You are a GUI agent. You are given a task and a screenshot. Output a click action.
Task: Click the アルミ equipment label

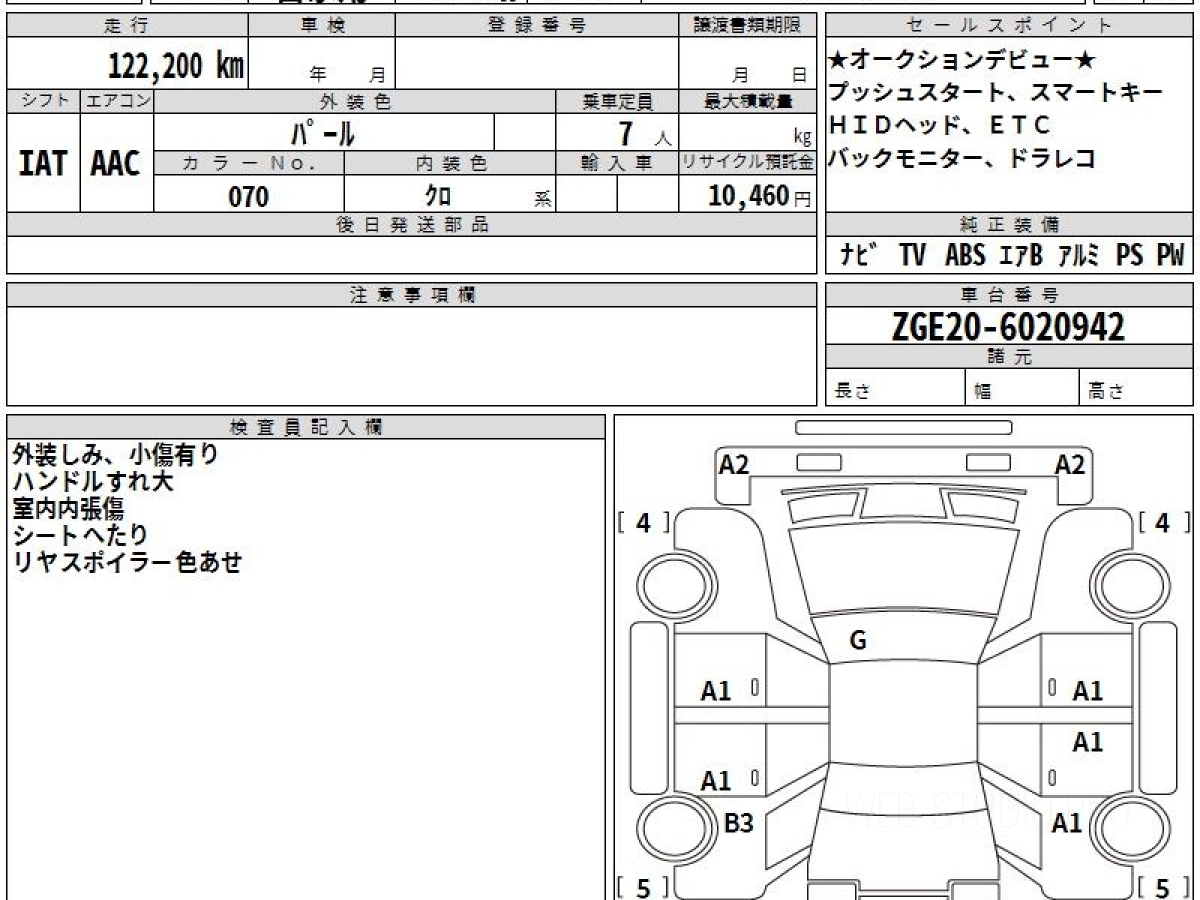click(1079, 255)
